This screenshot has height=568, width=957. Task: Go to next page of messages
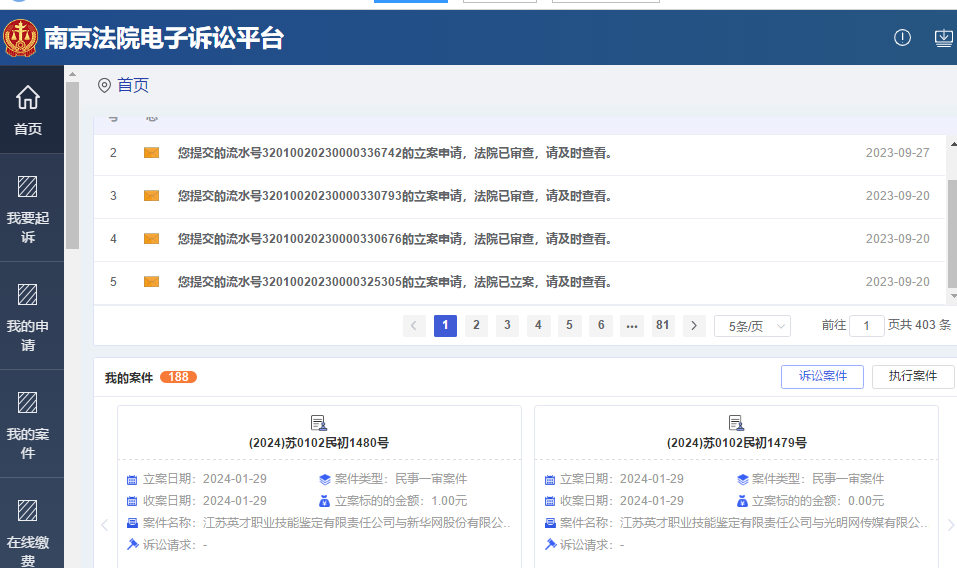point(694,325)
